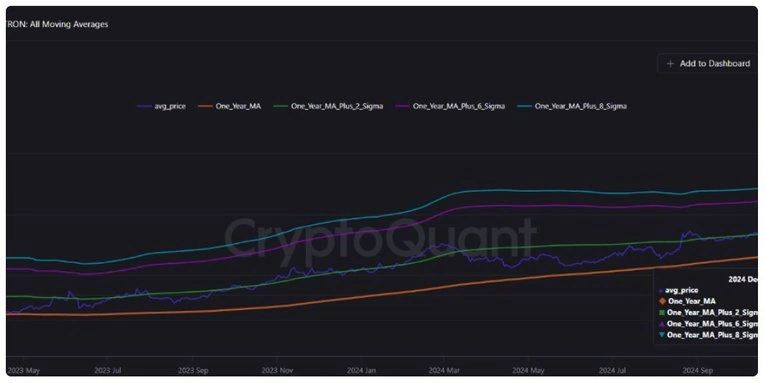Screen dimensions: 766x383
Task: Click the Add to Dashboard button
Action: click(x=707, y=64)
